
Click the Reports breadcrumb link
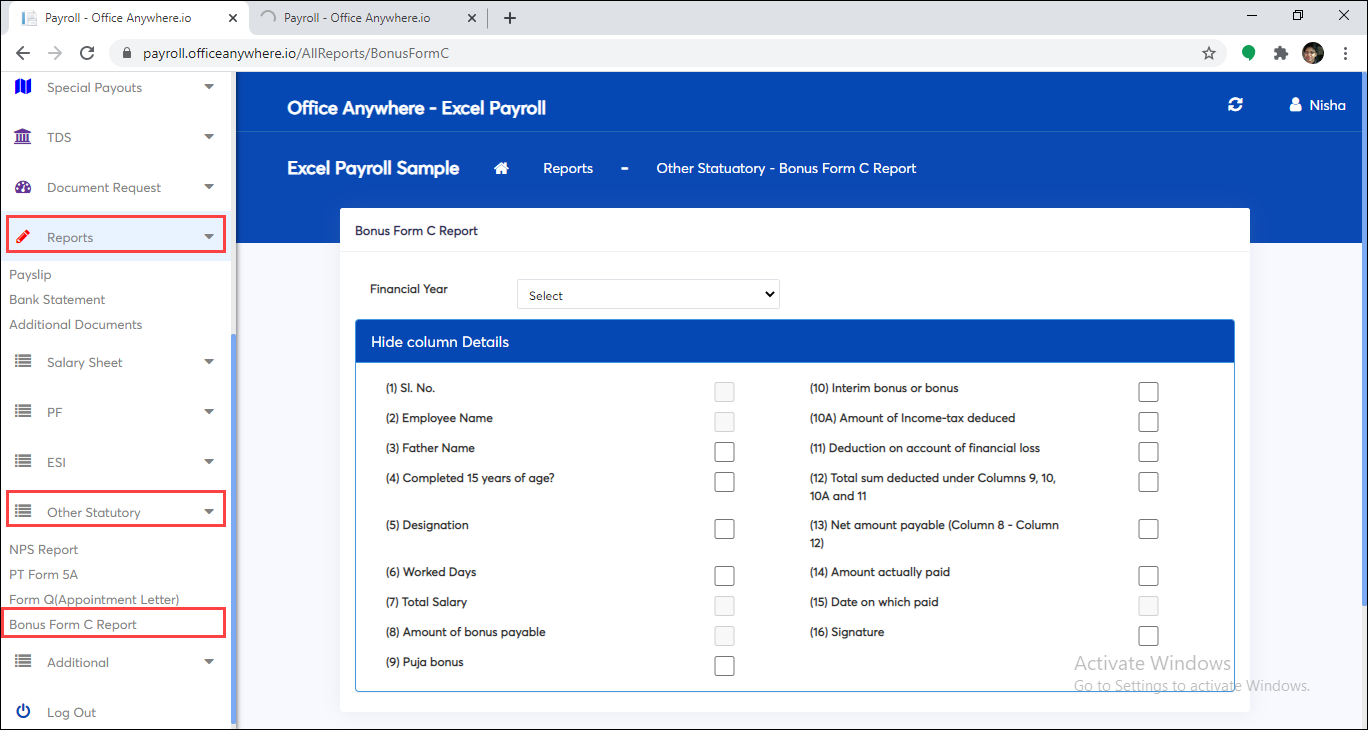click(568, 168)
